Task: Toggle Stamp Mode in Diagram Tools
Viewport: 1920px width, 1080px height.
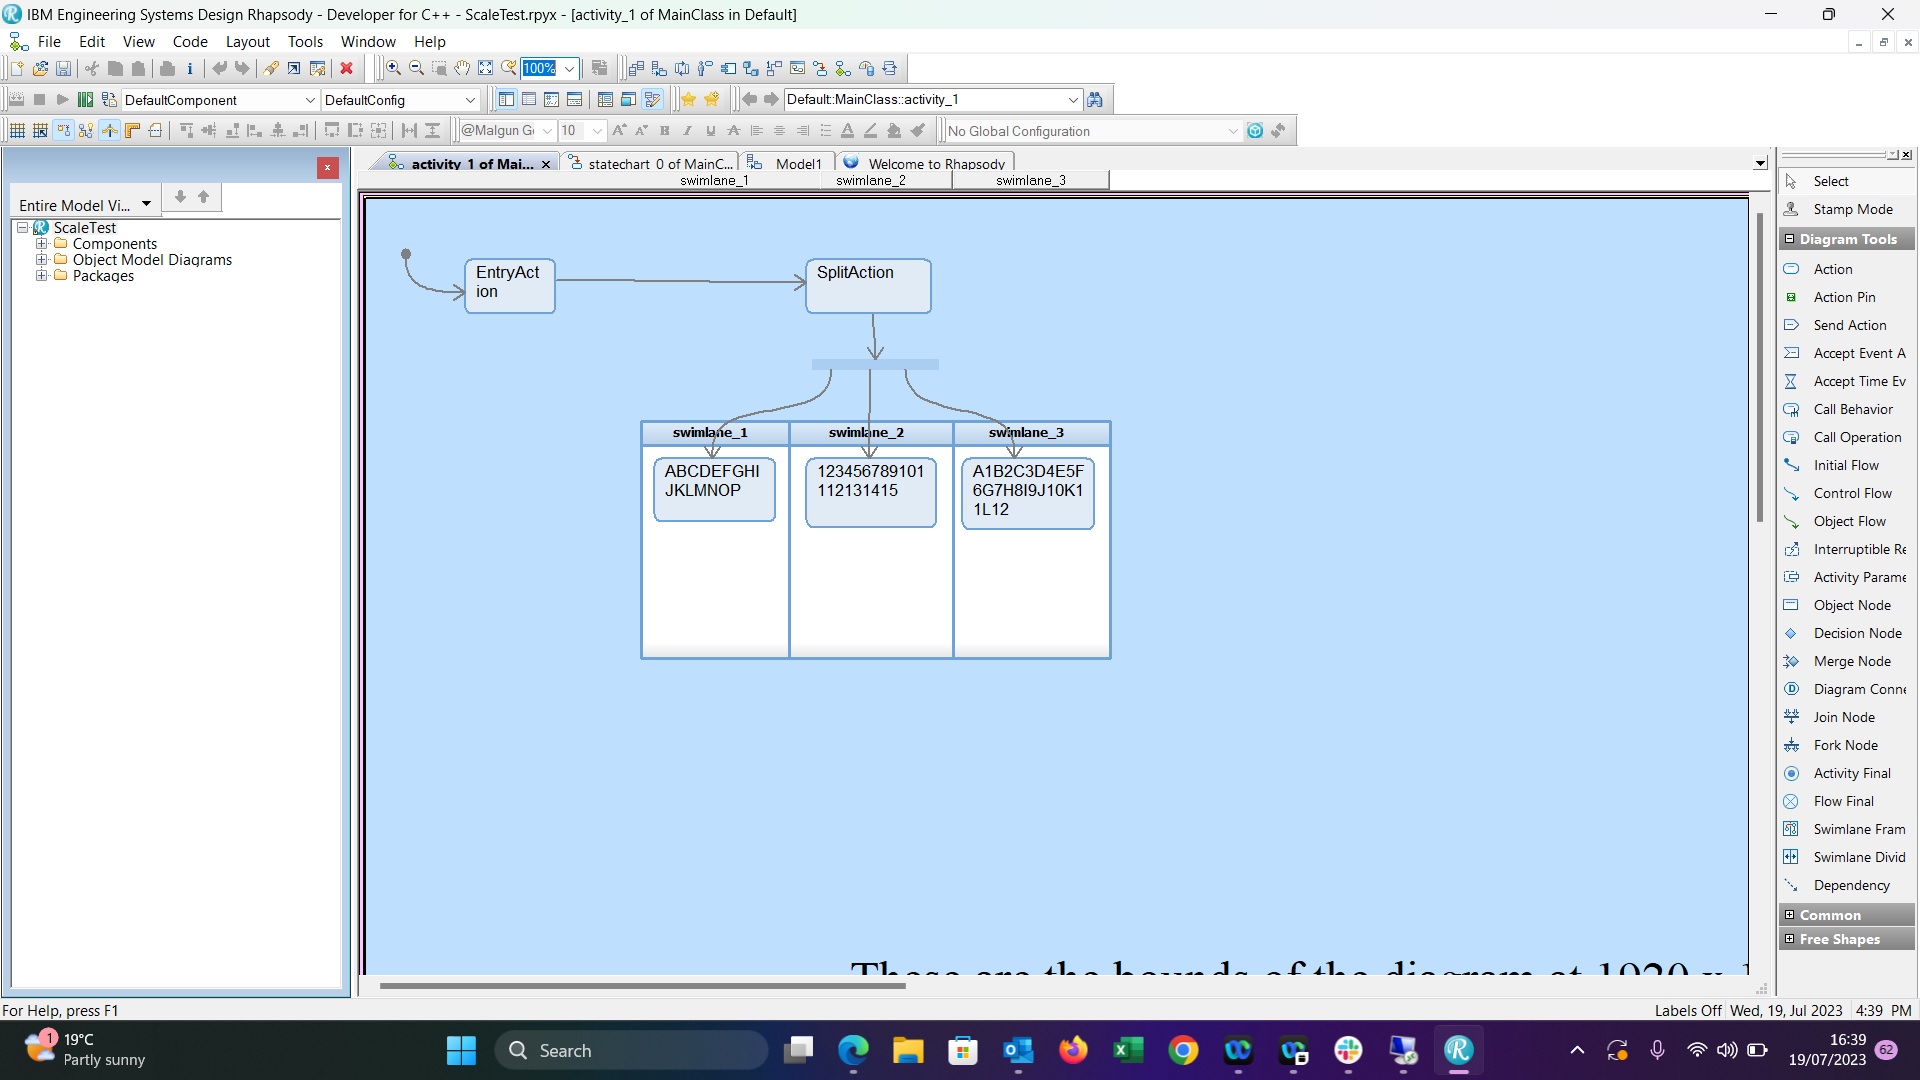Action: (1852, 209)
